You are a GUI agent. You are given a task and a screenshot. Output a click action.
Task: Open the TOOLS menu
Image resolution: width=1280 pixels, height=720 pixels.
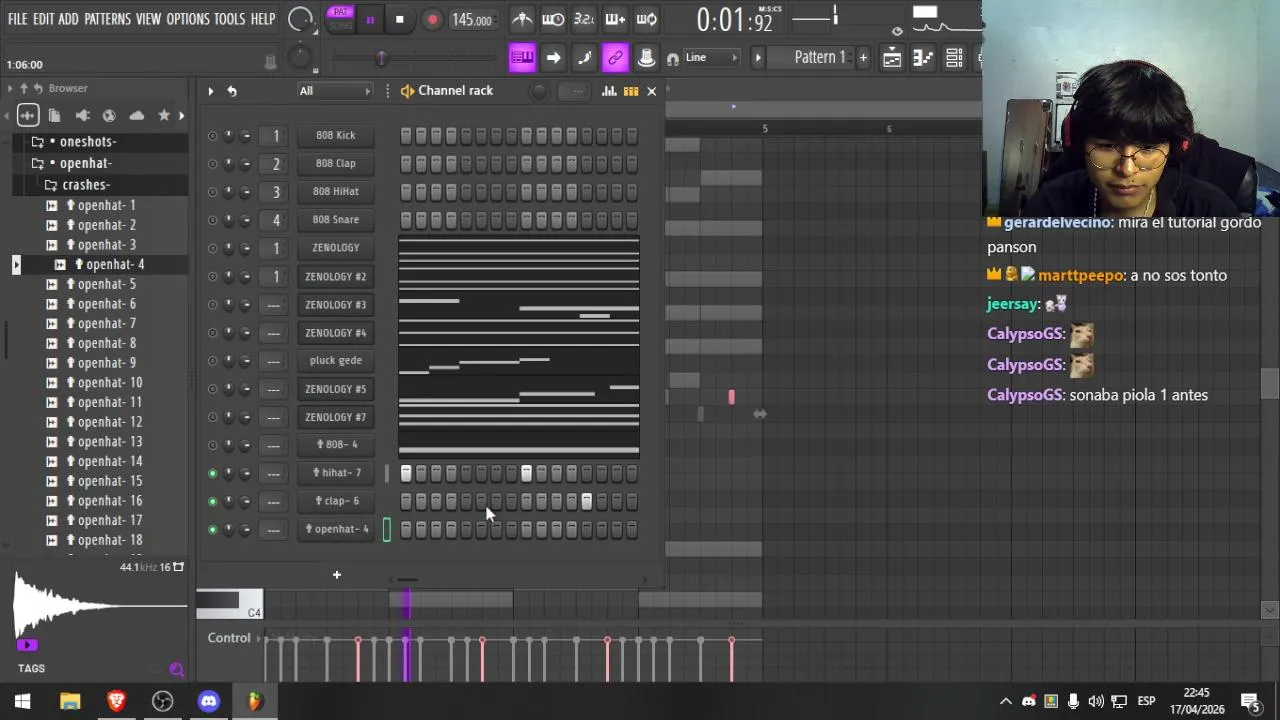coord(229,19)
